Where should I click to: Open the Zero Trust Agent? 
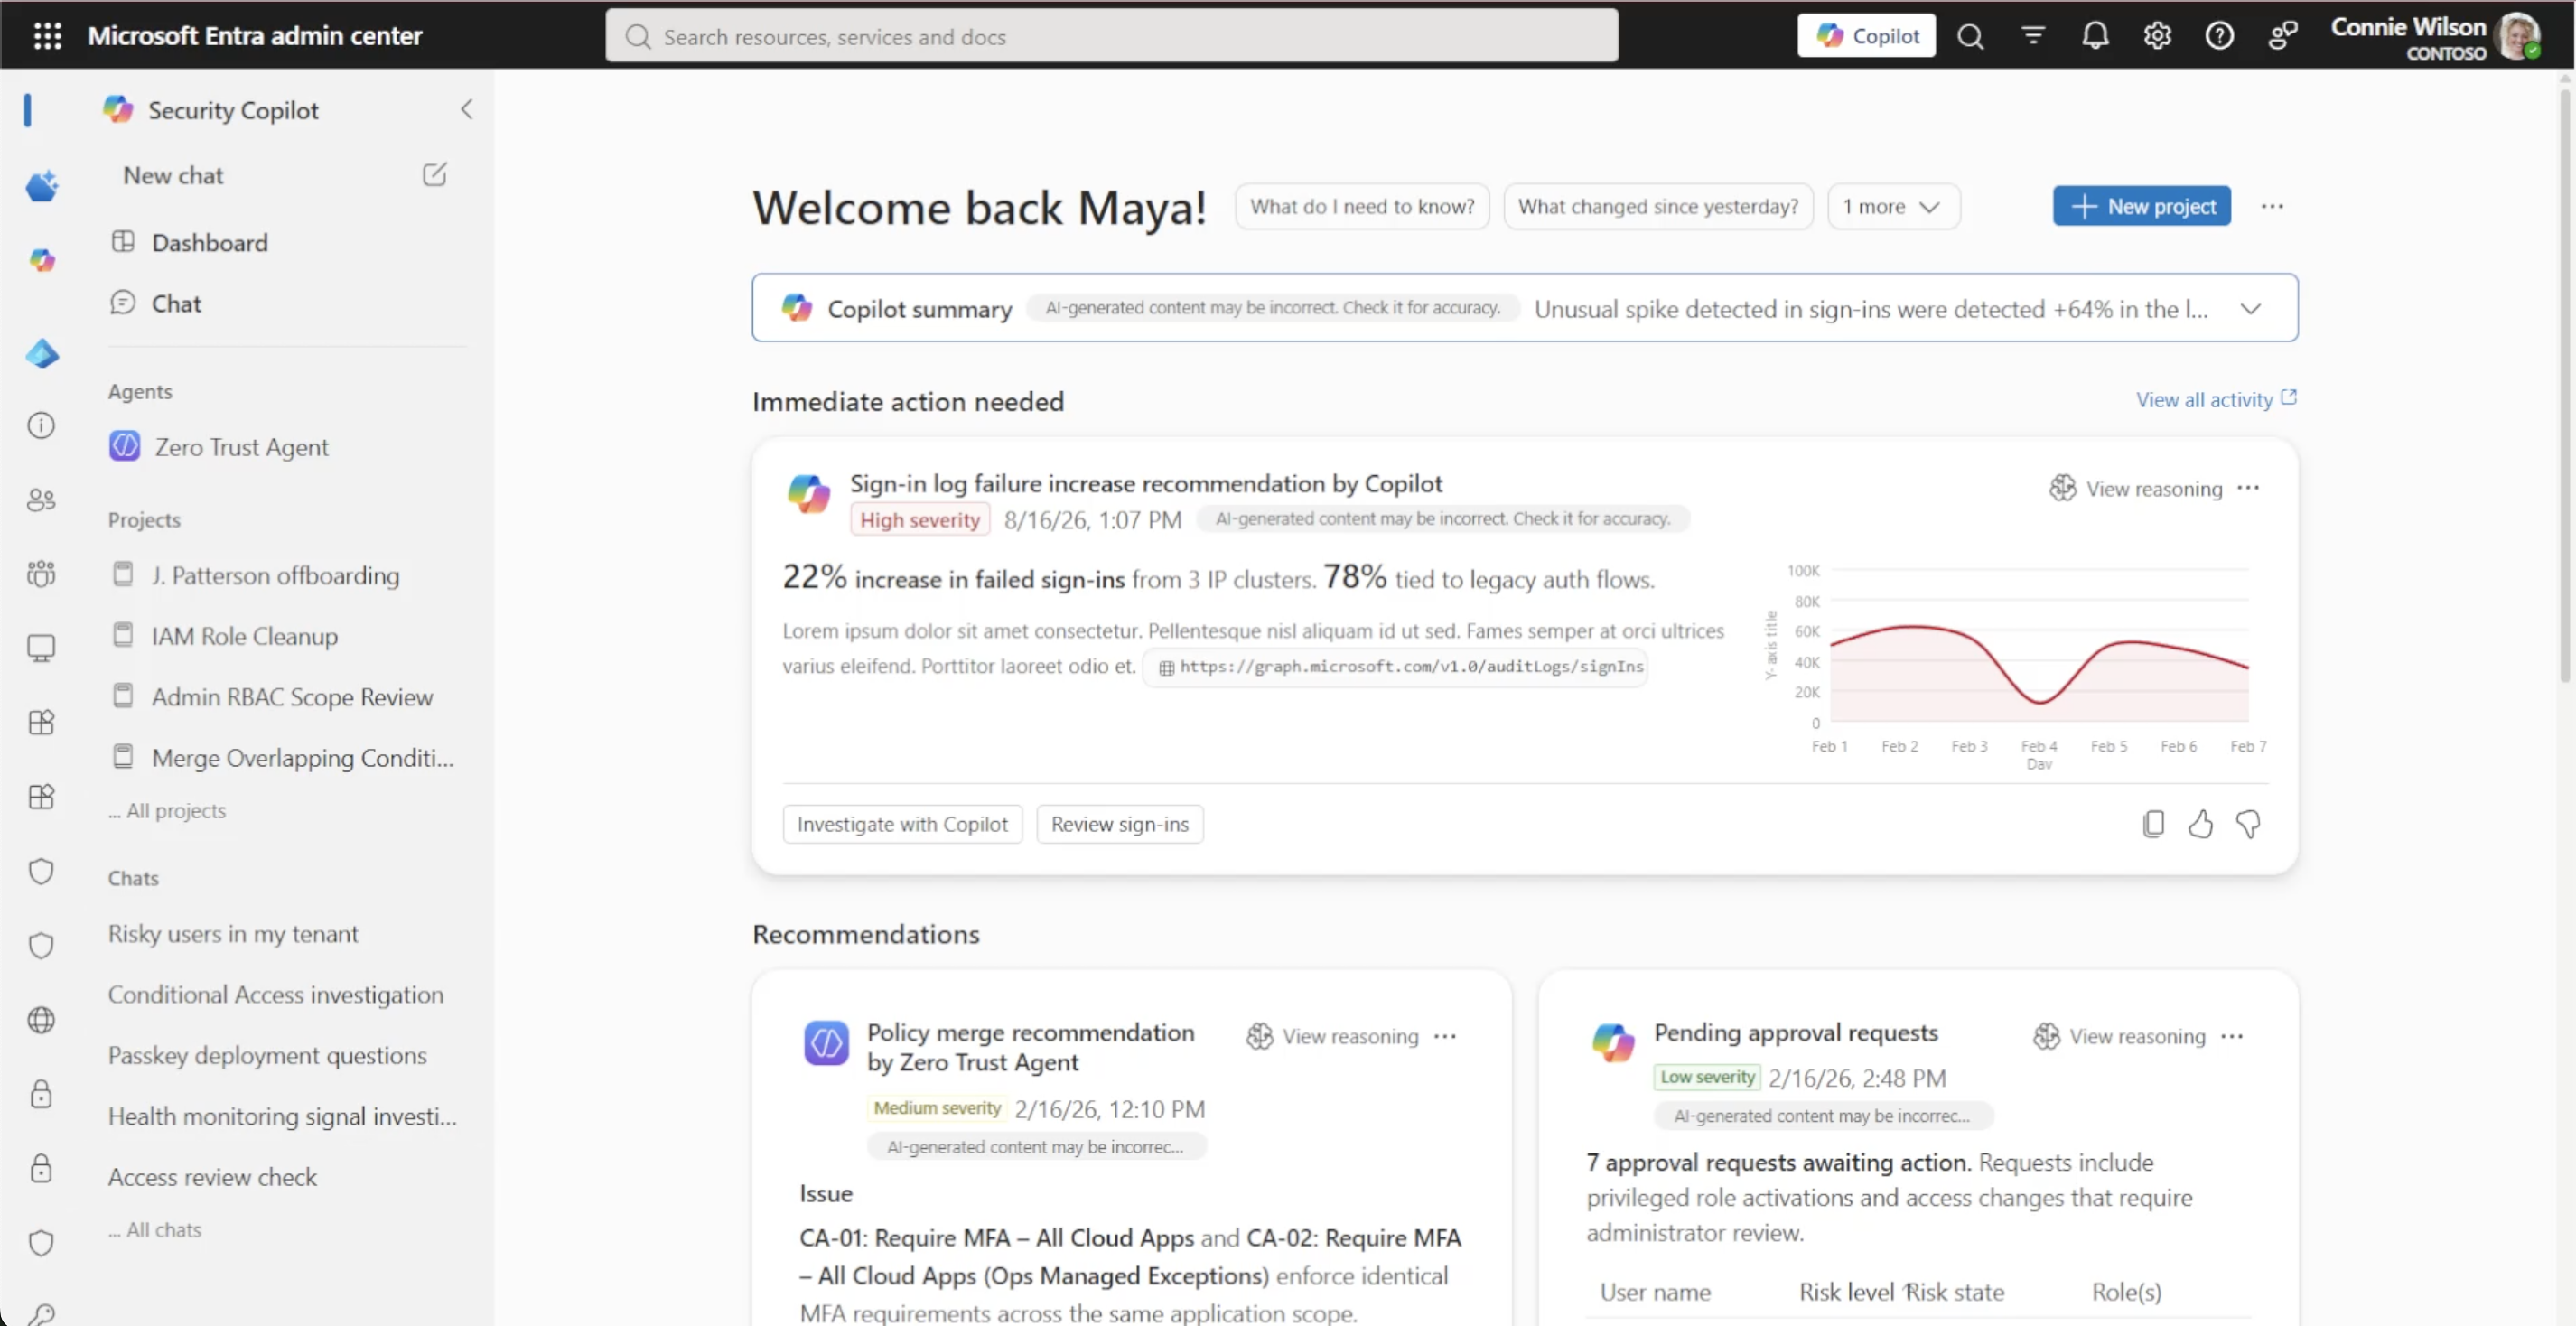coord(219,446)
